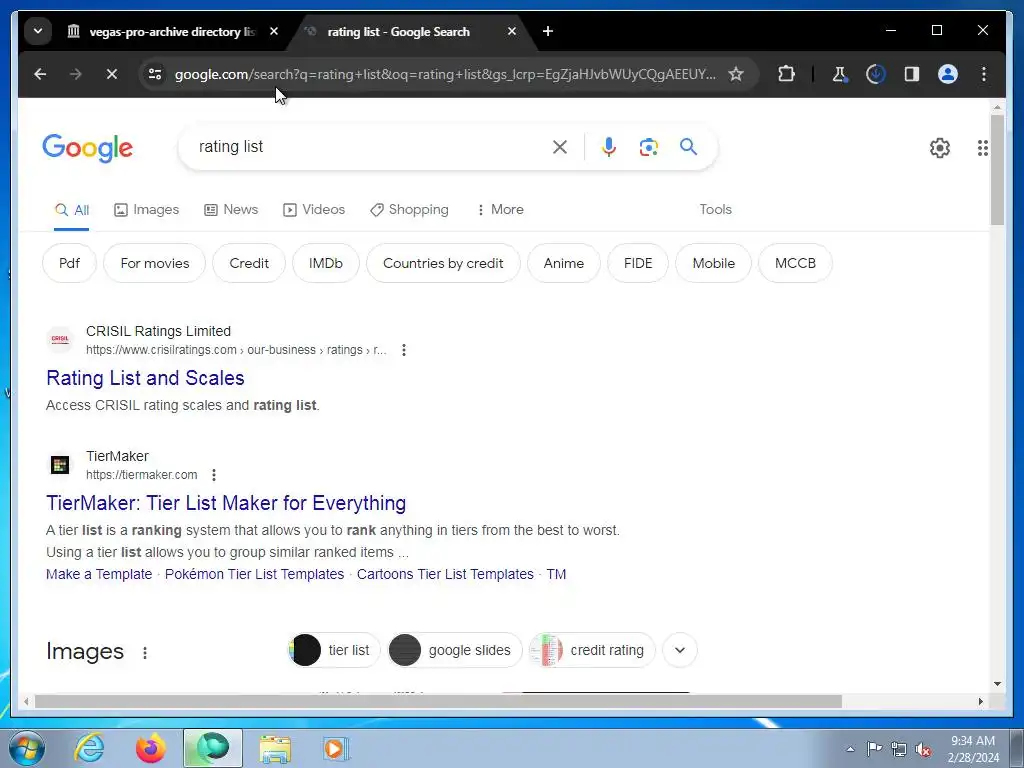The height and width of the screenshot is (768, 1024).
Task: Select the google slides image chip
Action: click(455, 650)
